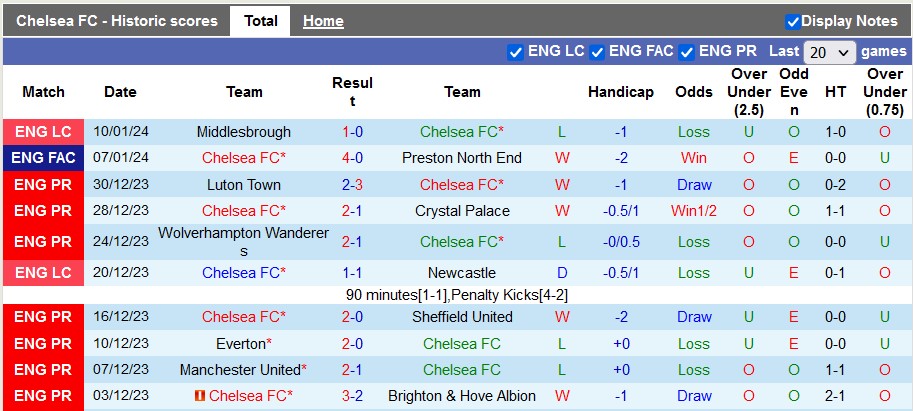This screenshot has height=411, width=913.
Task: Click the ENG FAC league badge
Action: [x=43, y=158]
